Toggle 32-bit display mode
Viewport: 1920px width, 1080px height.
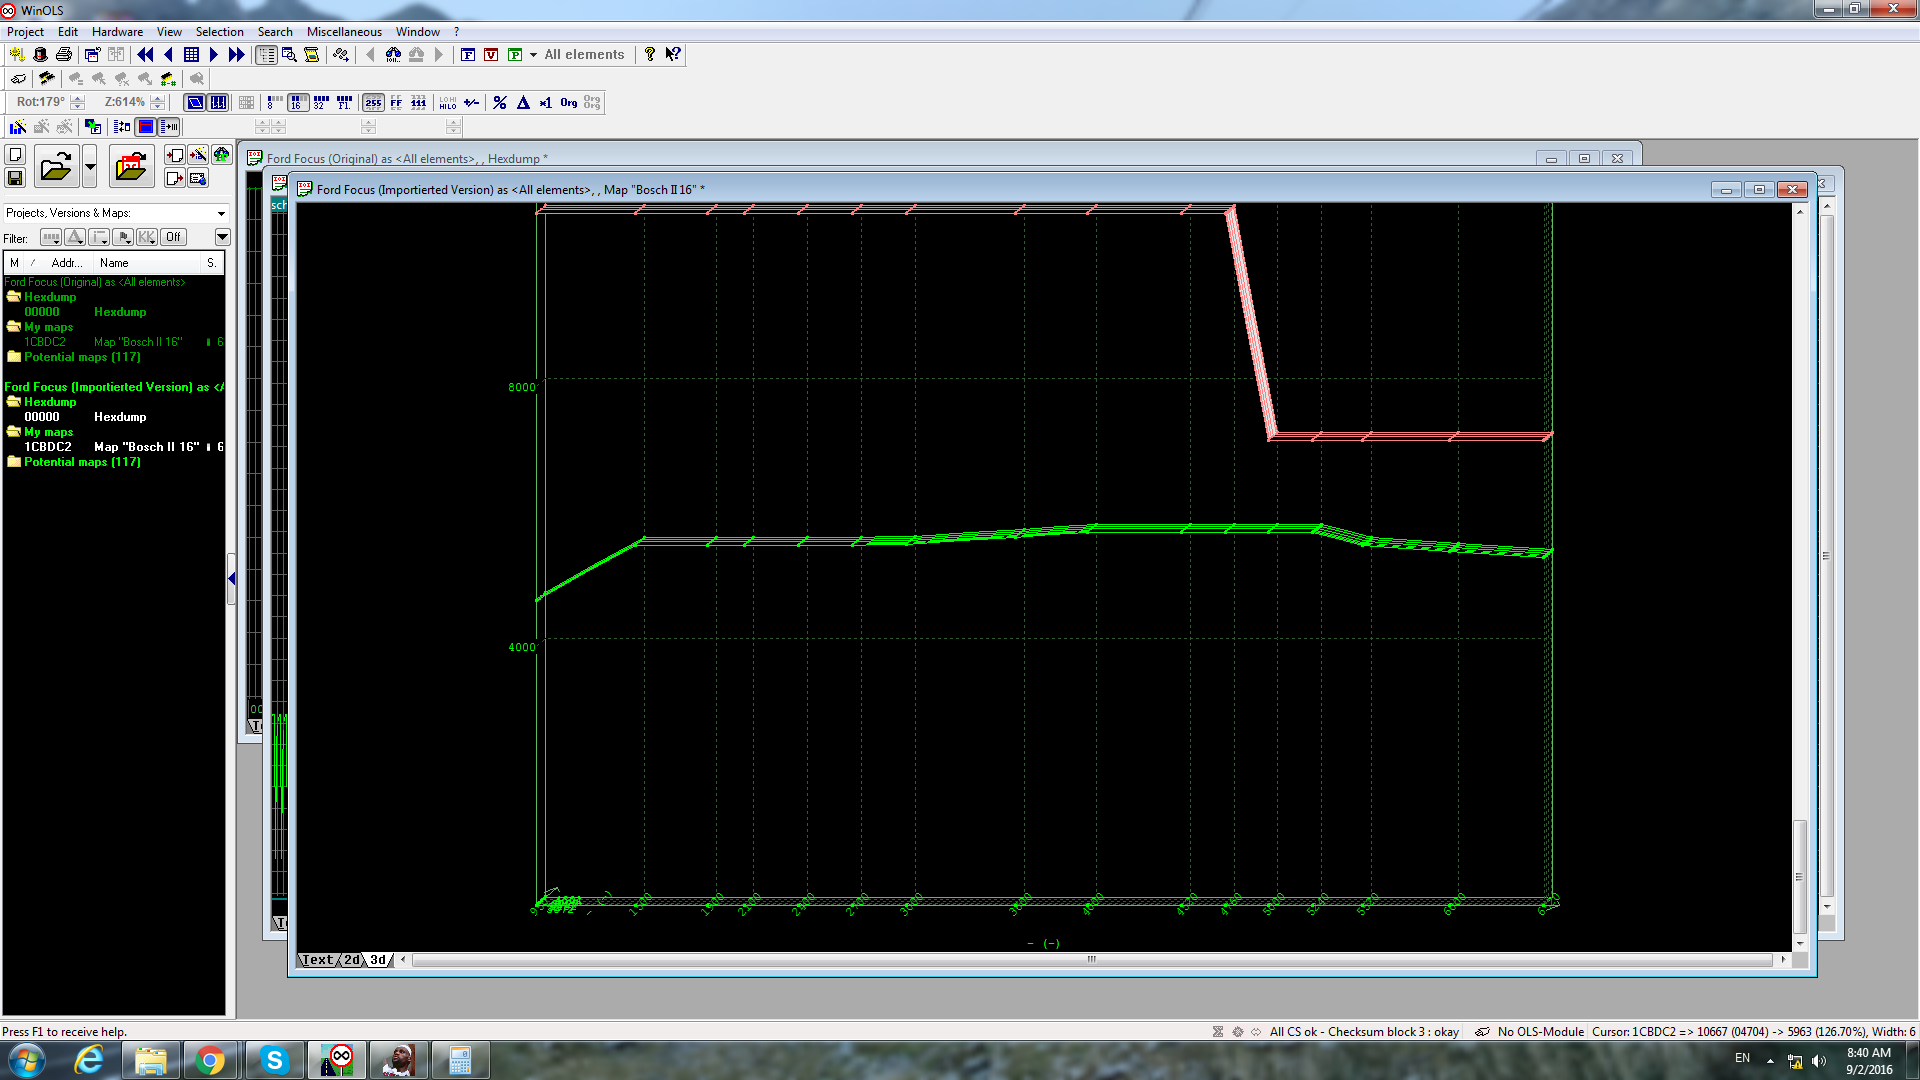[x=320, y=102]
